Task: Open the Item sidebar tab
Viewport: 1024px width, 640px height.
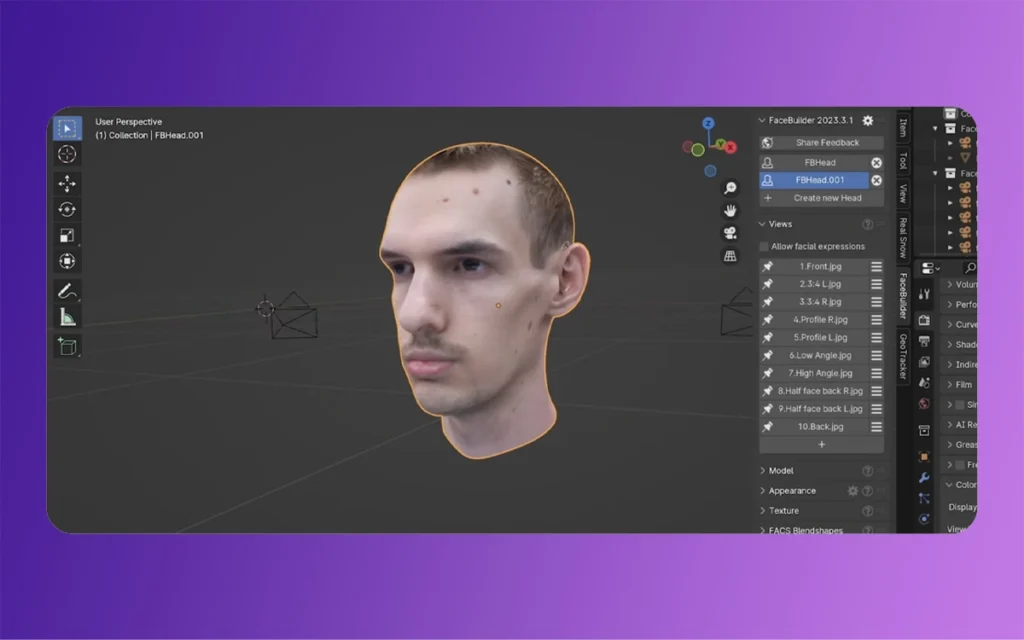Action: 905,125
